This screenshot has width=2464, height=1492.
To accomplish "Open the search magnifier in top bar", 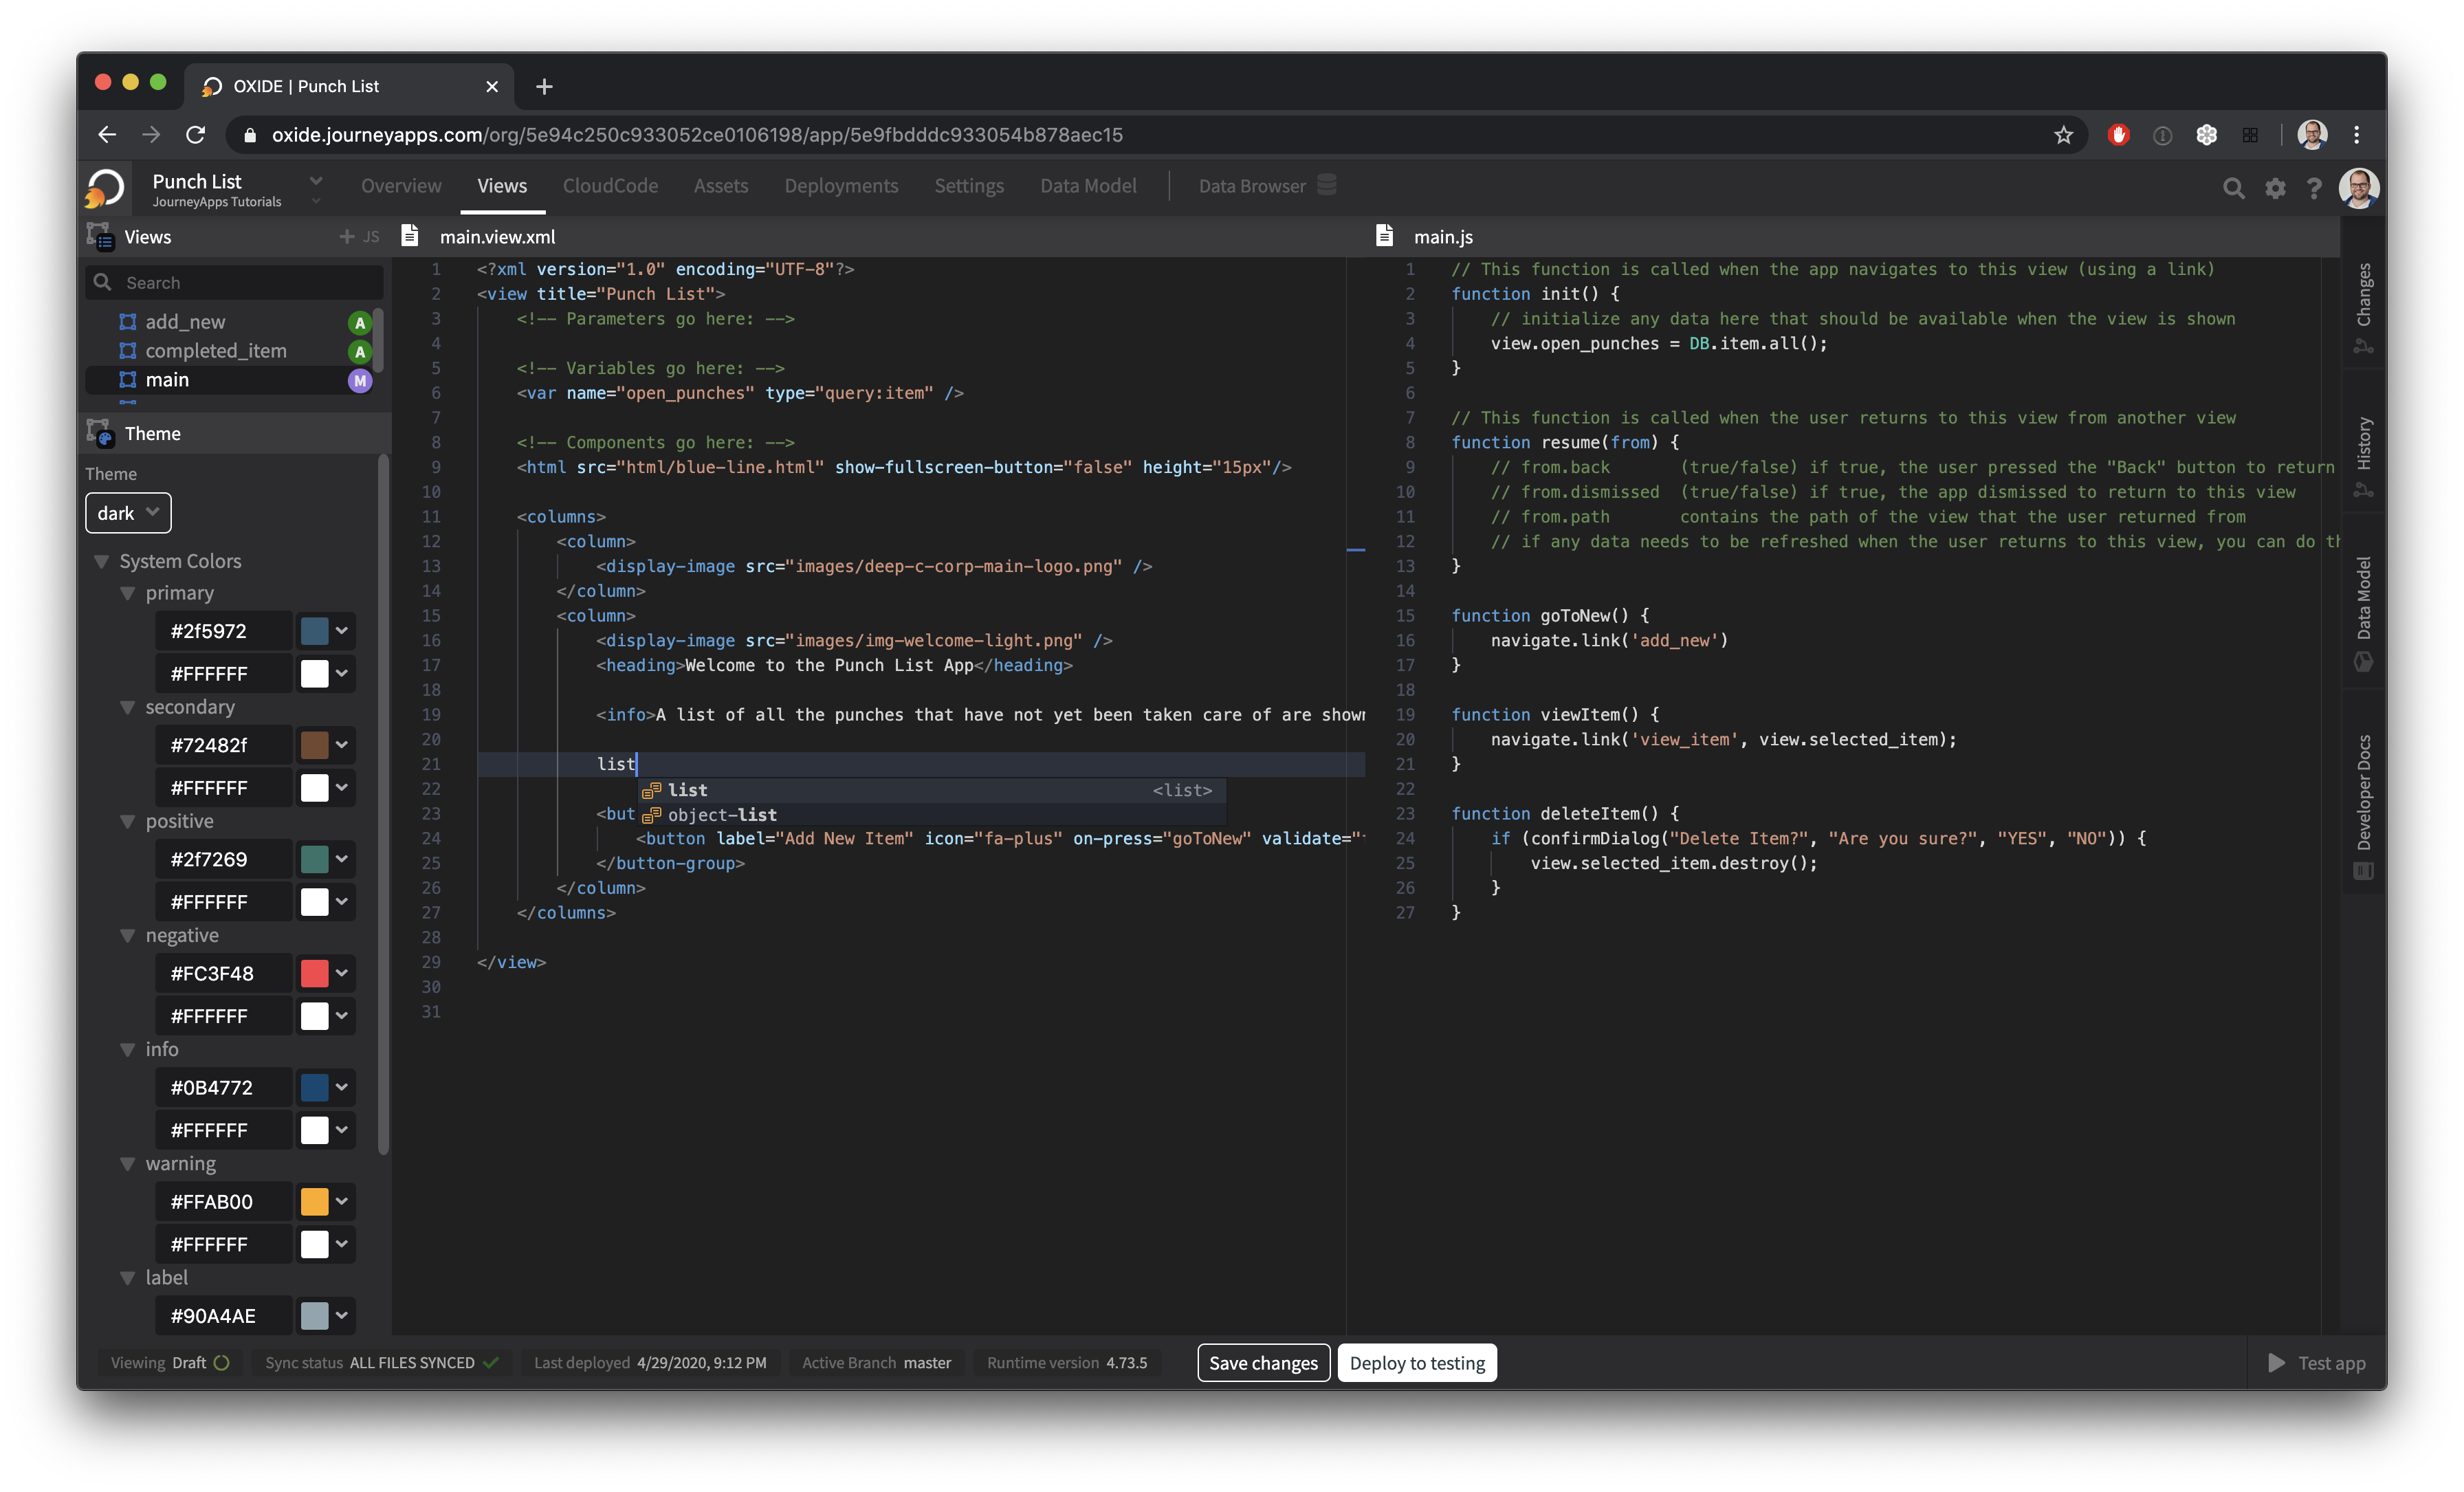I will pyautogui.click(x=2233, y=188).
